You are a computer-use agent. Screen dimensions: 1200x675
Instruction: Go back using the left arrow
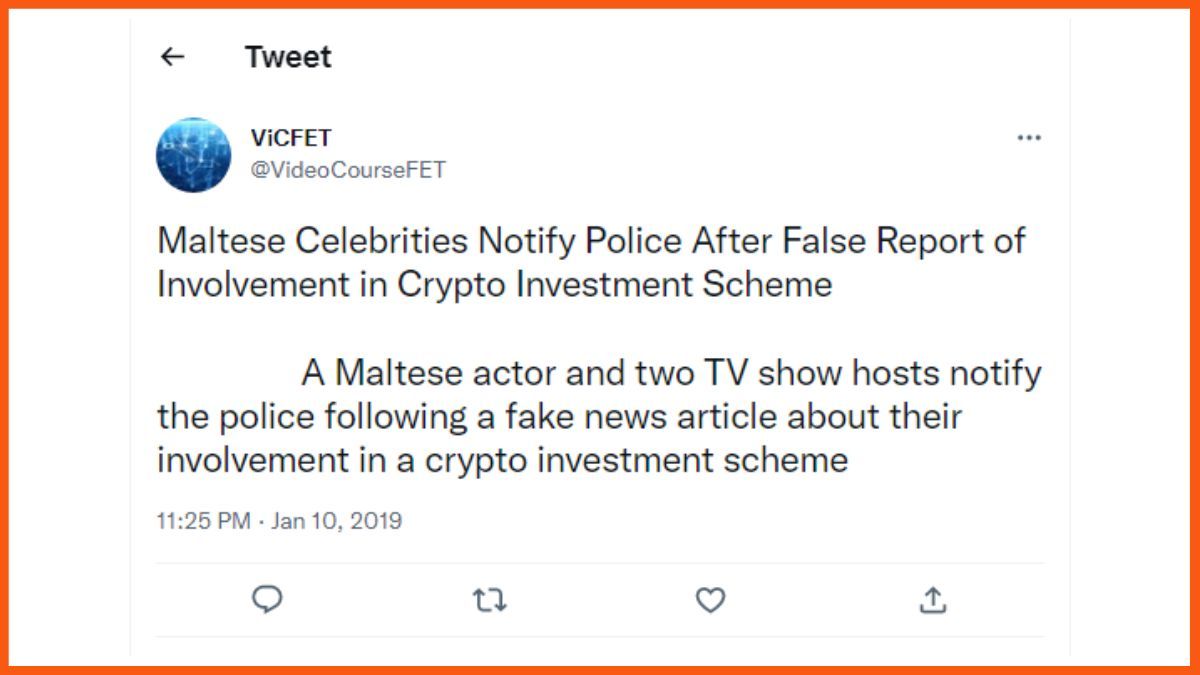(173, 57)
